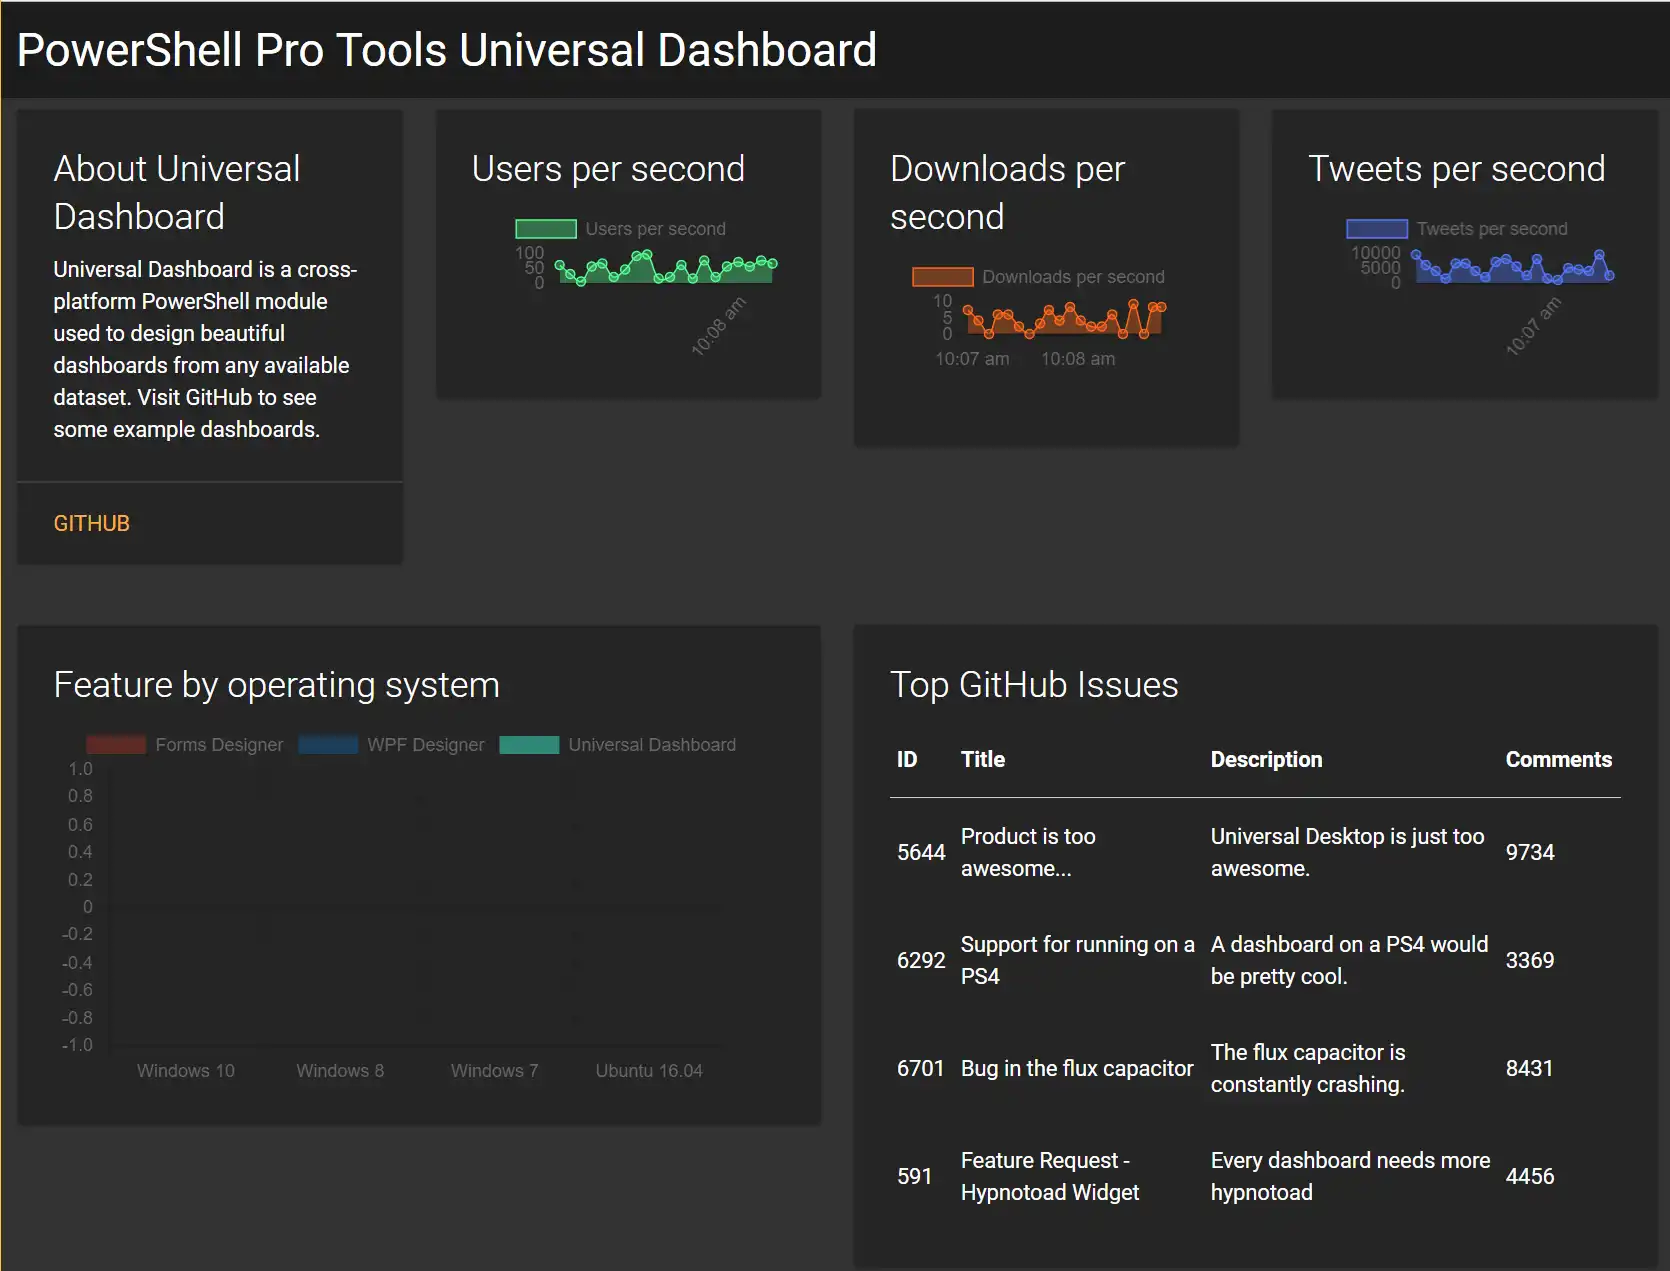1670x1271 pixels.
Task: Click the Top GitHub Issues heading
Action: pos(1034,685)
